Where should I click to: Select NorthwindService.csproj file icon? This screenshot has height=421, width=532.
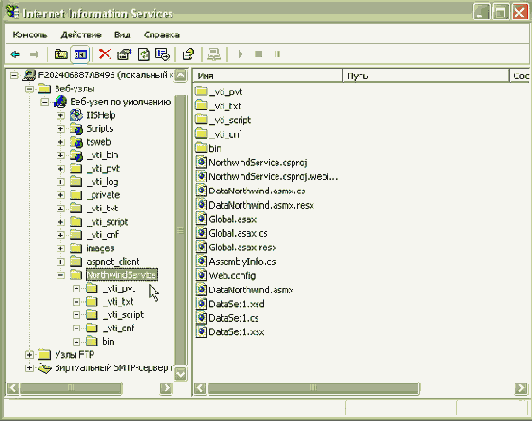click(x=201, y=162)
